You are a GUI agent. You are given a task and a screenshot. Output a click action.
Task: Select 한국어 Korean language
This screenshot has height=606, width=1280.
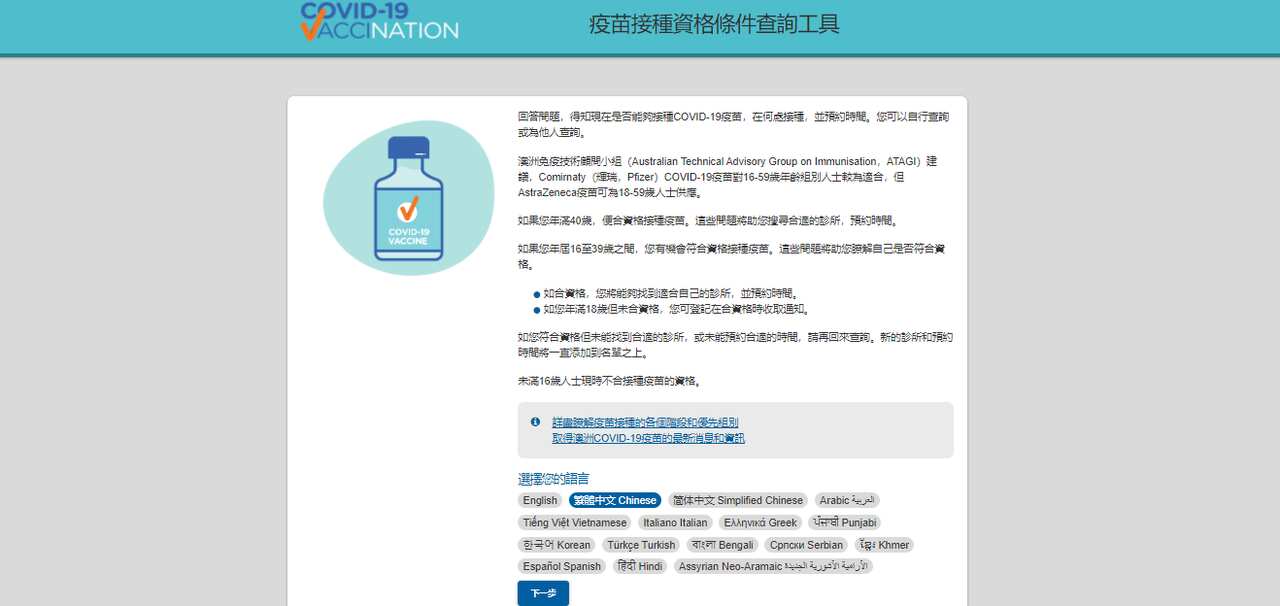click(555, 544)
